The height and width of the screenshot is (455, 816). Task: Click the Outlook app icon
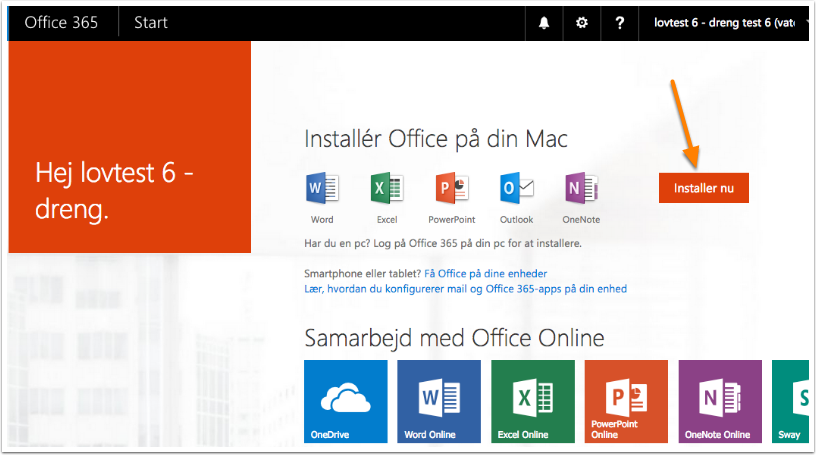click(516, 188)
